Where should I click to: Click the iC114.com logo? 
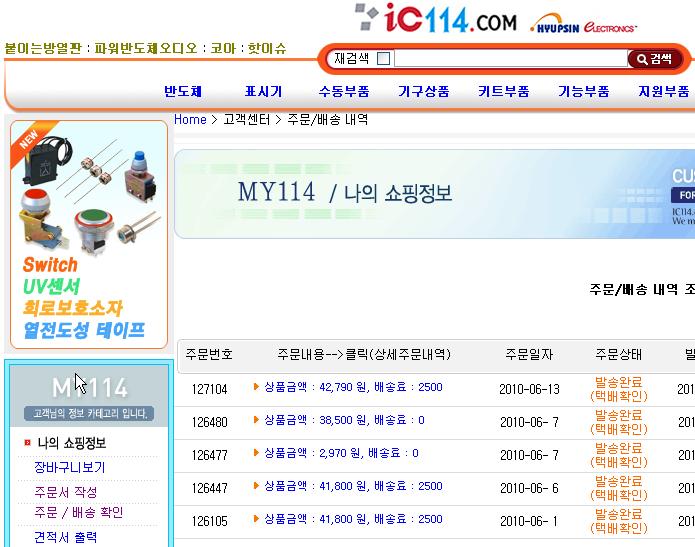click(435, 19)
